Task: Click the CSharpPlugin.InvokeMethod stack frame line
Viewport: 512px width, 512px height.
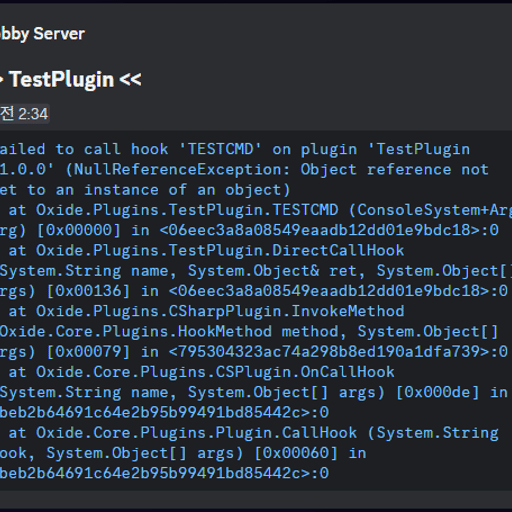Action: 206,311
